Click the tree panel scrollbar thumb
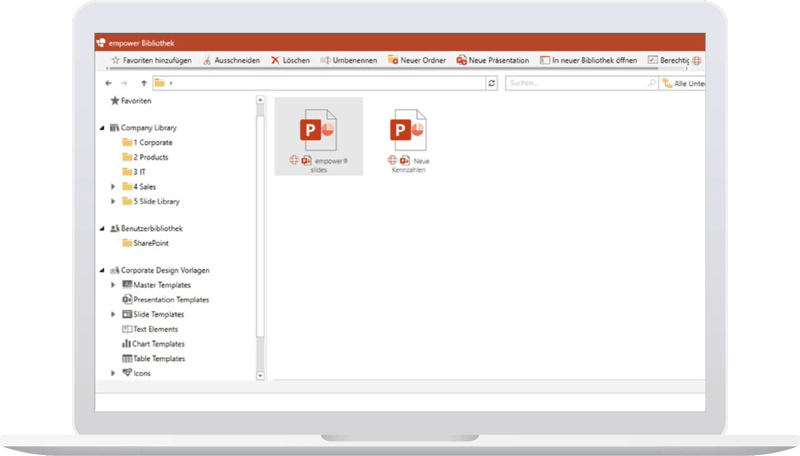 260,226
